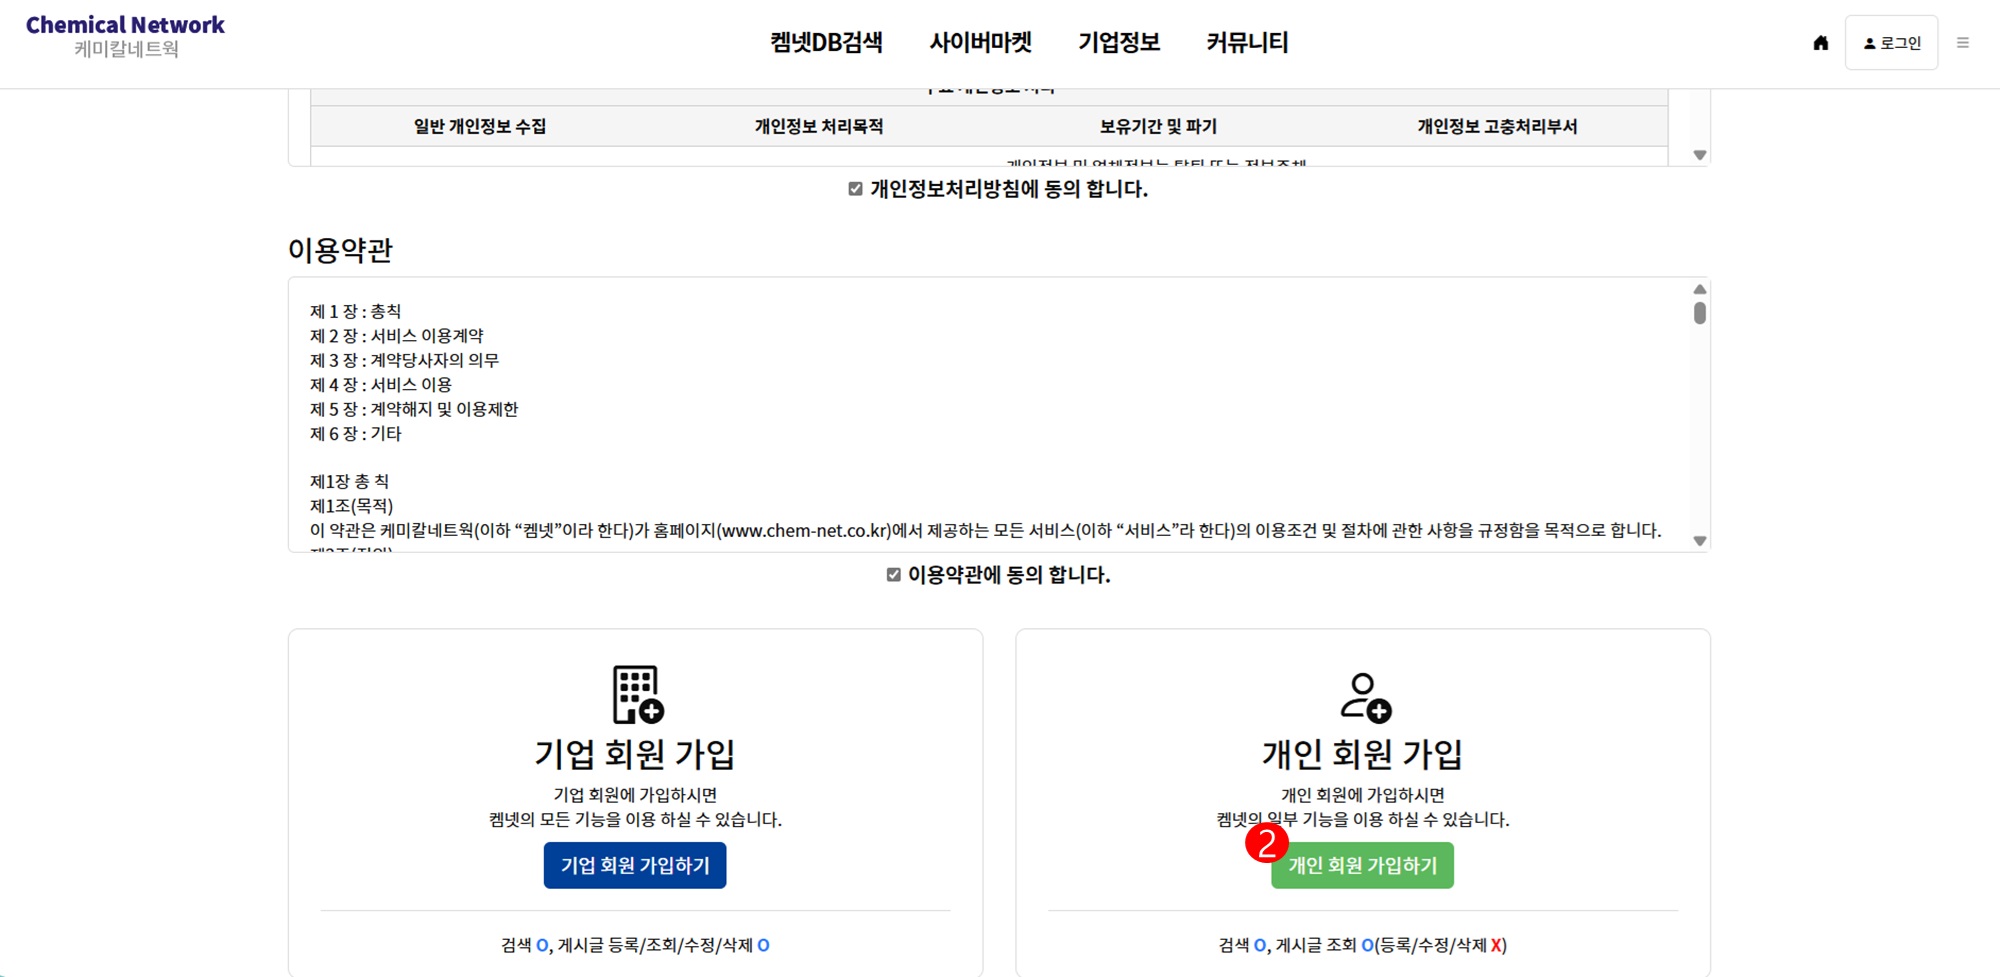Click the home icon in the header
2000x977 pixels.
(1820, 43)
